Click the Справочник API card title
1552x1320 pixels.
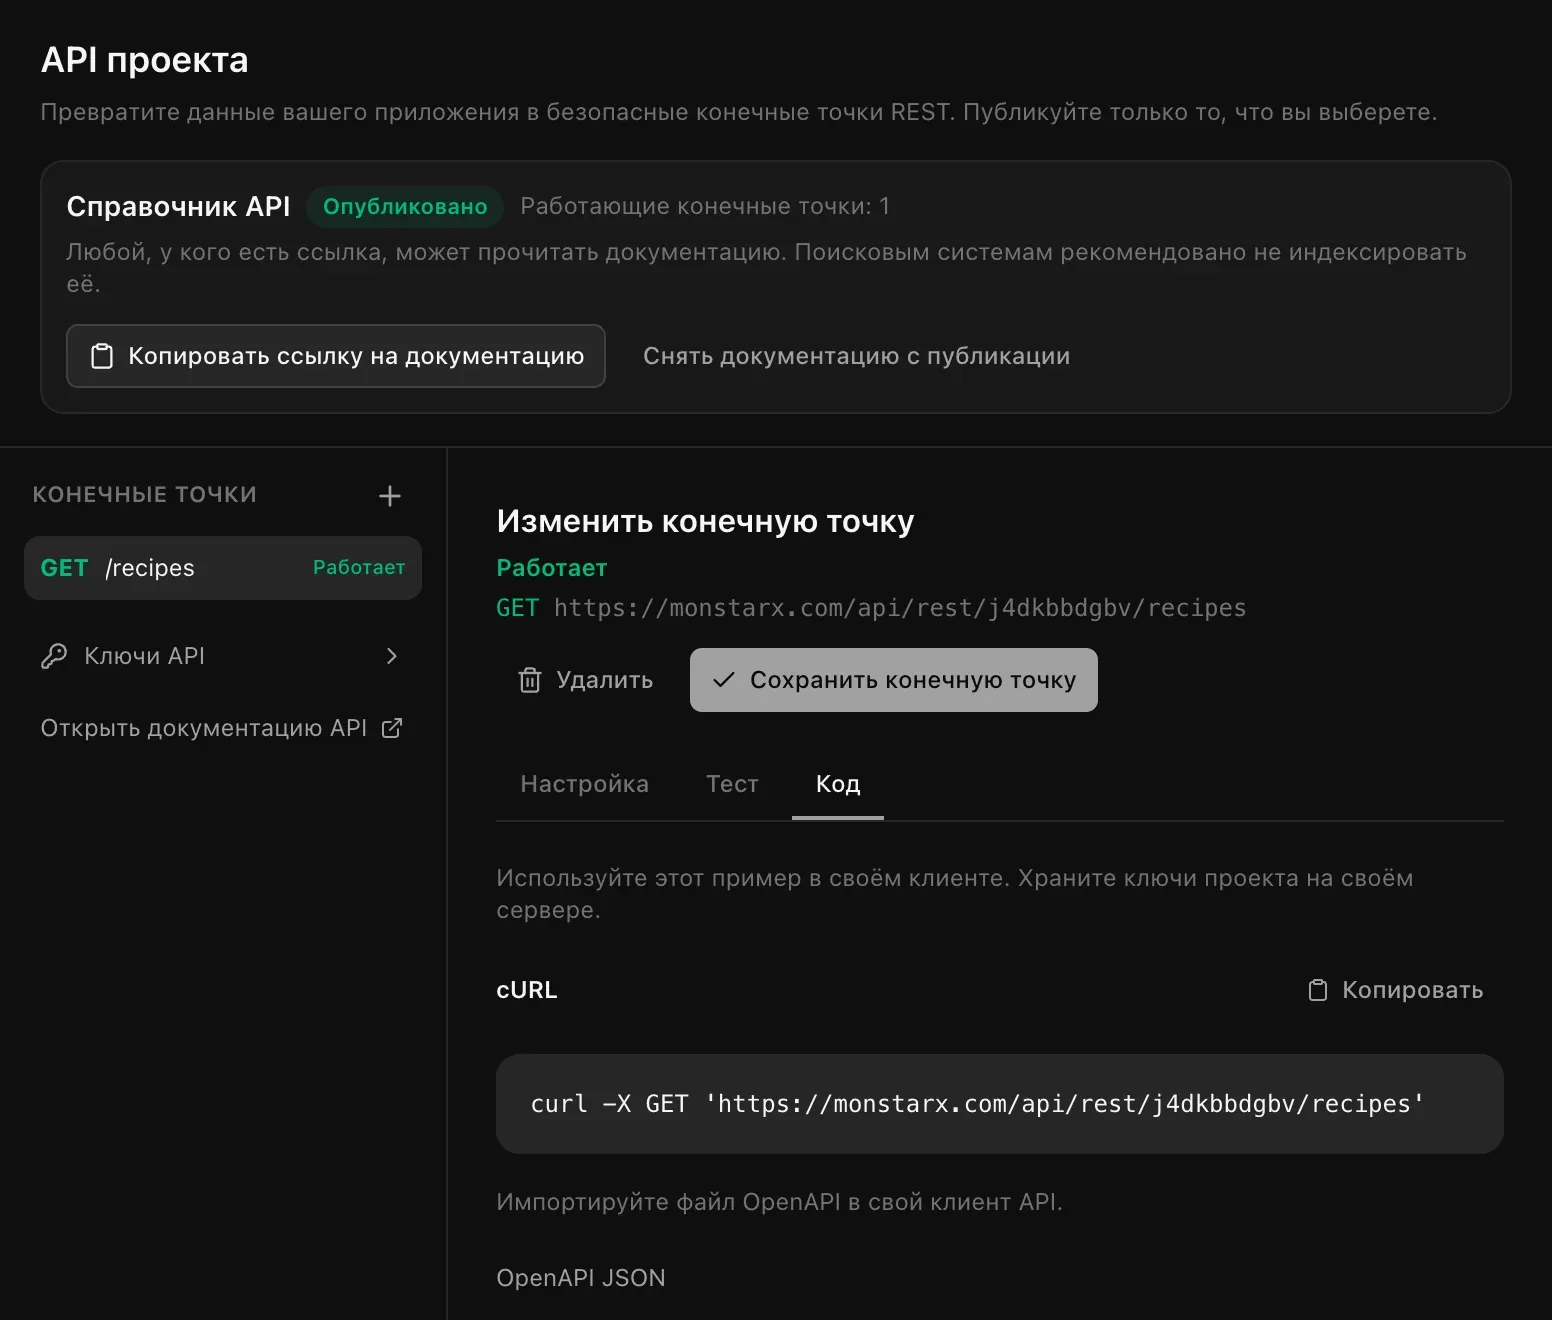tap(178, 207)
